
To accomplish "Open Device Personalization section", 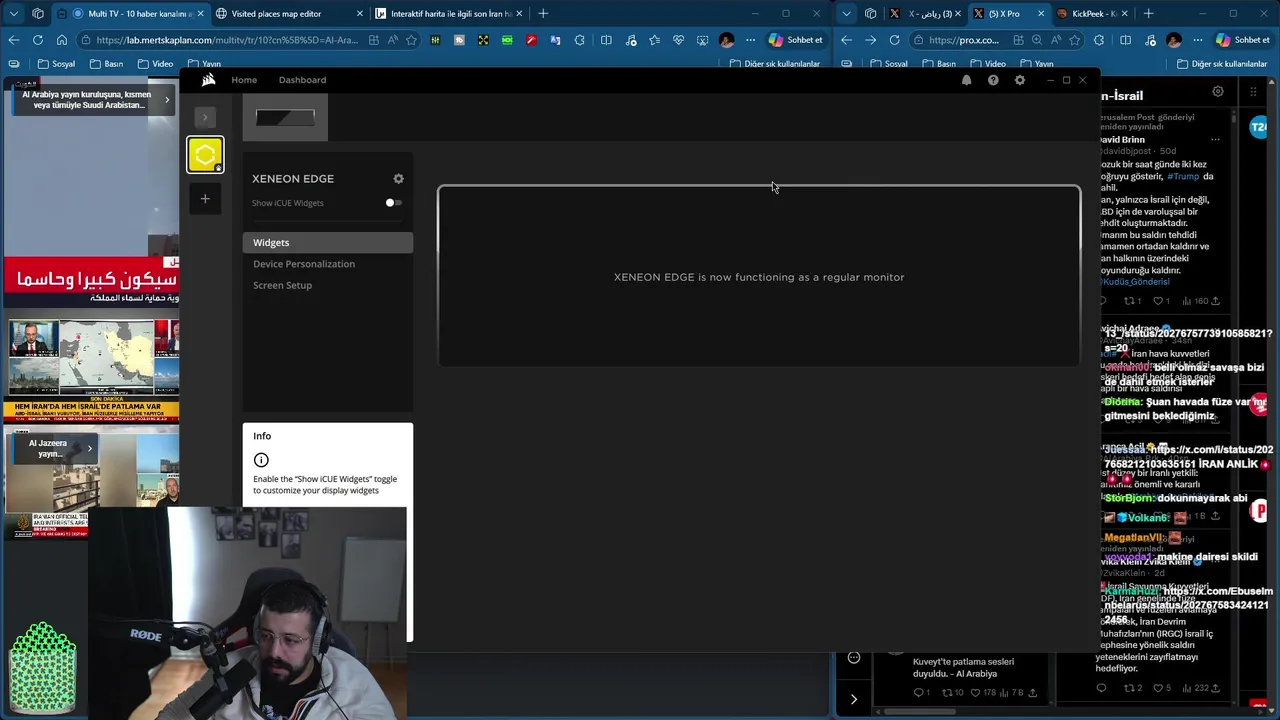I will coord(304,264).
